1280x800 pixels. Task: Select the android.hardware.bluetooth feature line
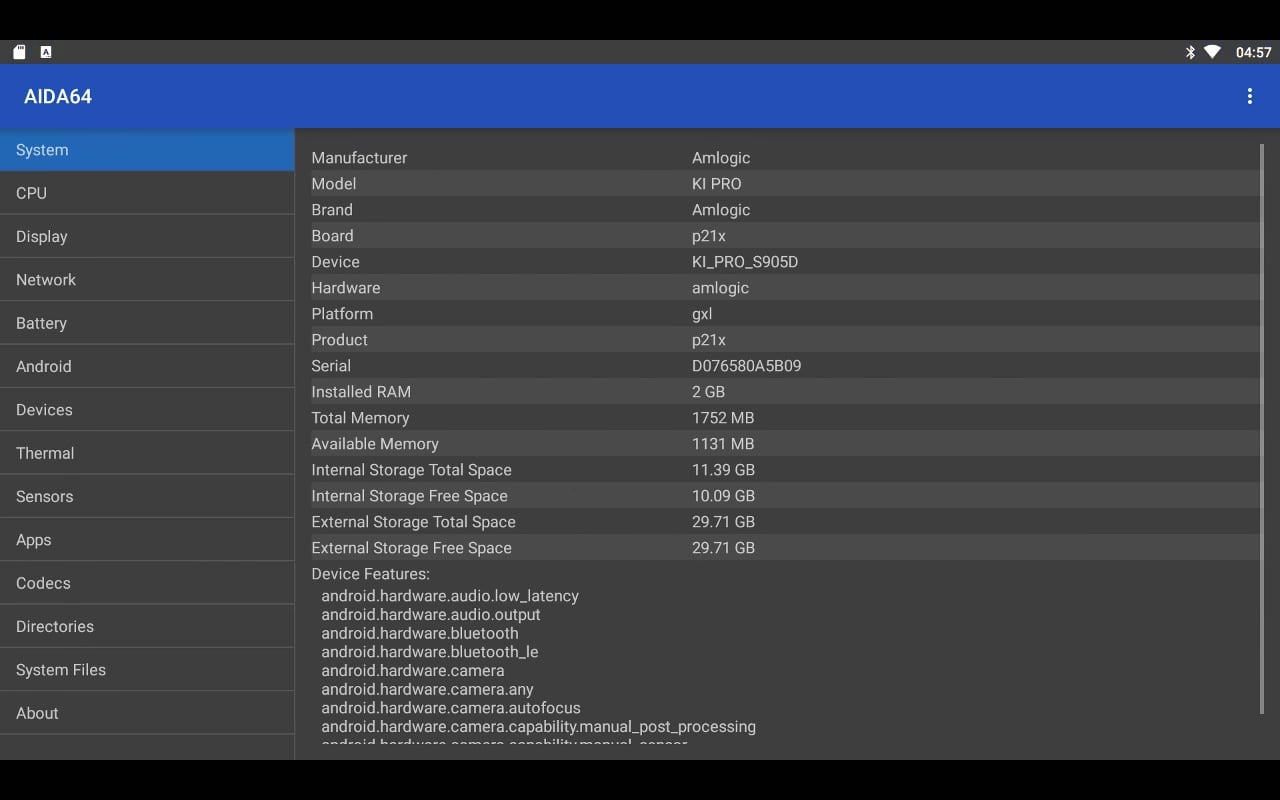point(420,633)
